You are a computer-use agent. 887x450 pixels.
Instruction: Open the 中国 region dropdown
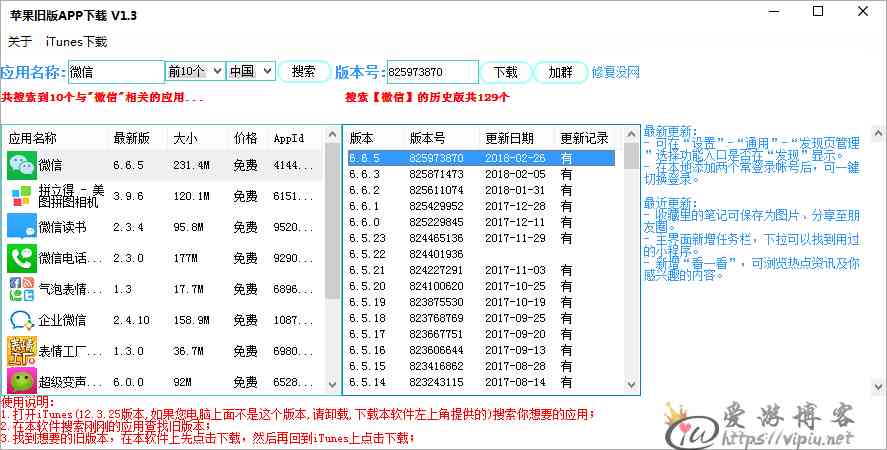pyautogui.click(x=251, y=72)
